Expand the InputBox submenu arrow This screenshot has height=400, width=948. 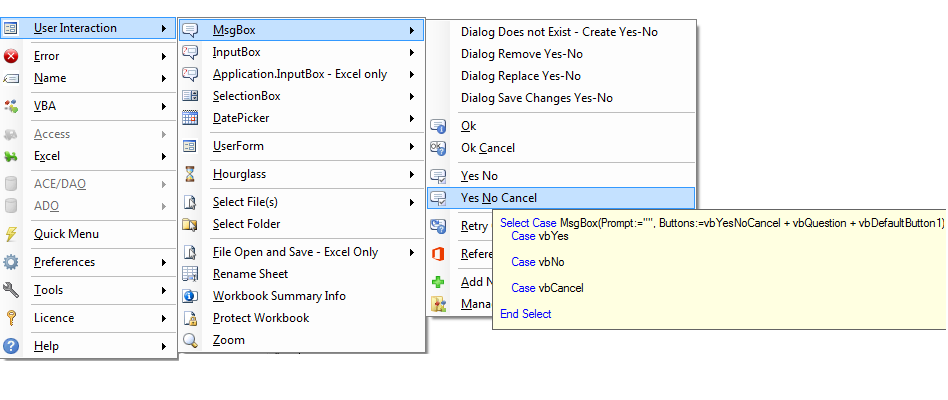point(412,52)
